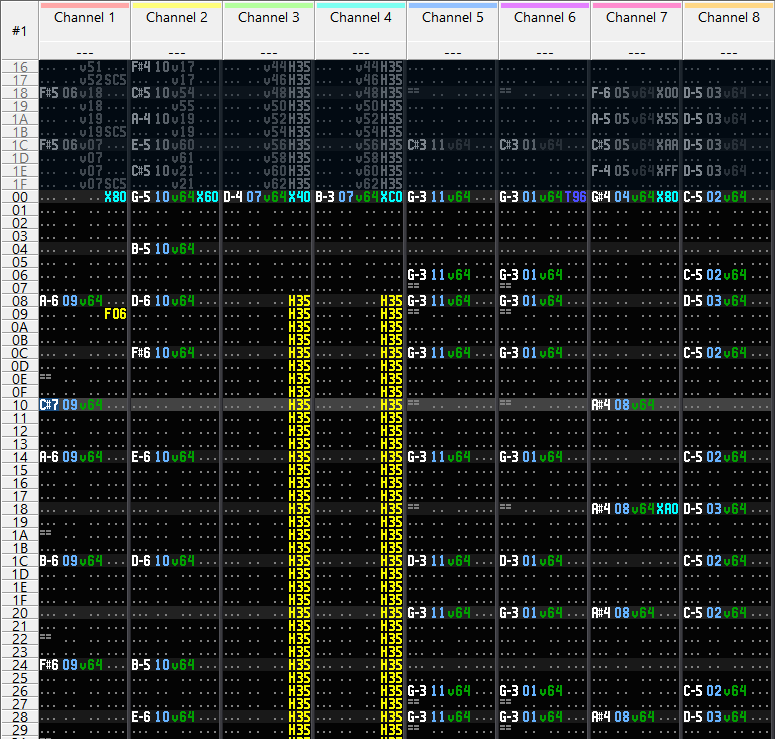Click the Channel 5 header label
The width and height of the screenshot is (775, 739).
pyautogui.click(x=452, y=18)
